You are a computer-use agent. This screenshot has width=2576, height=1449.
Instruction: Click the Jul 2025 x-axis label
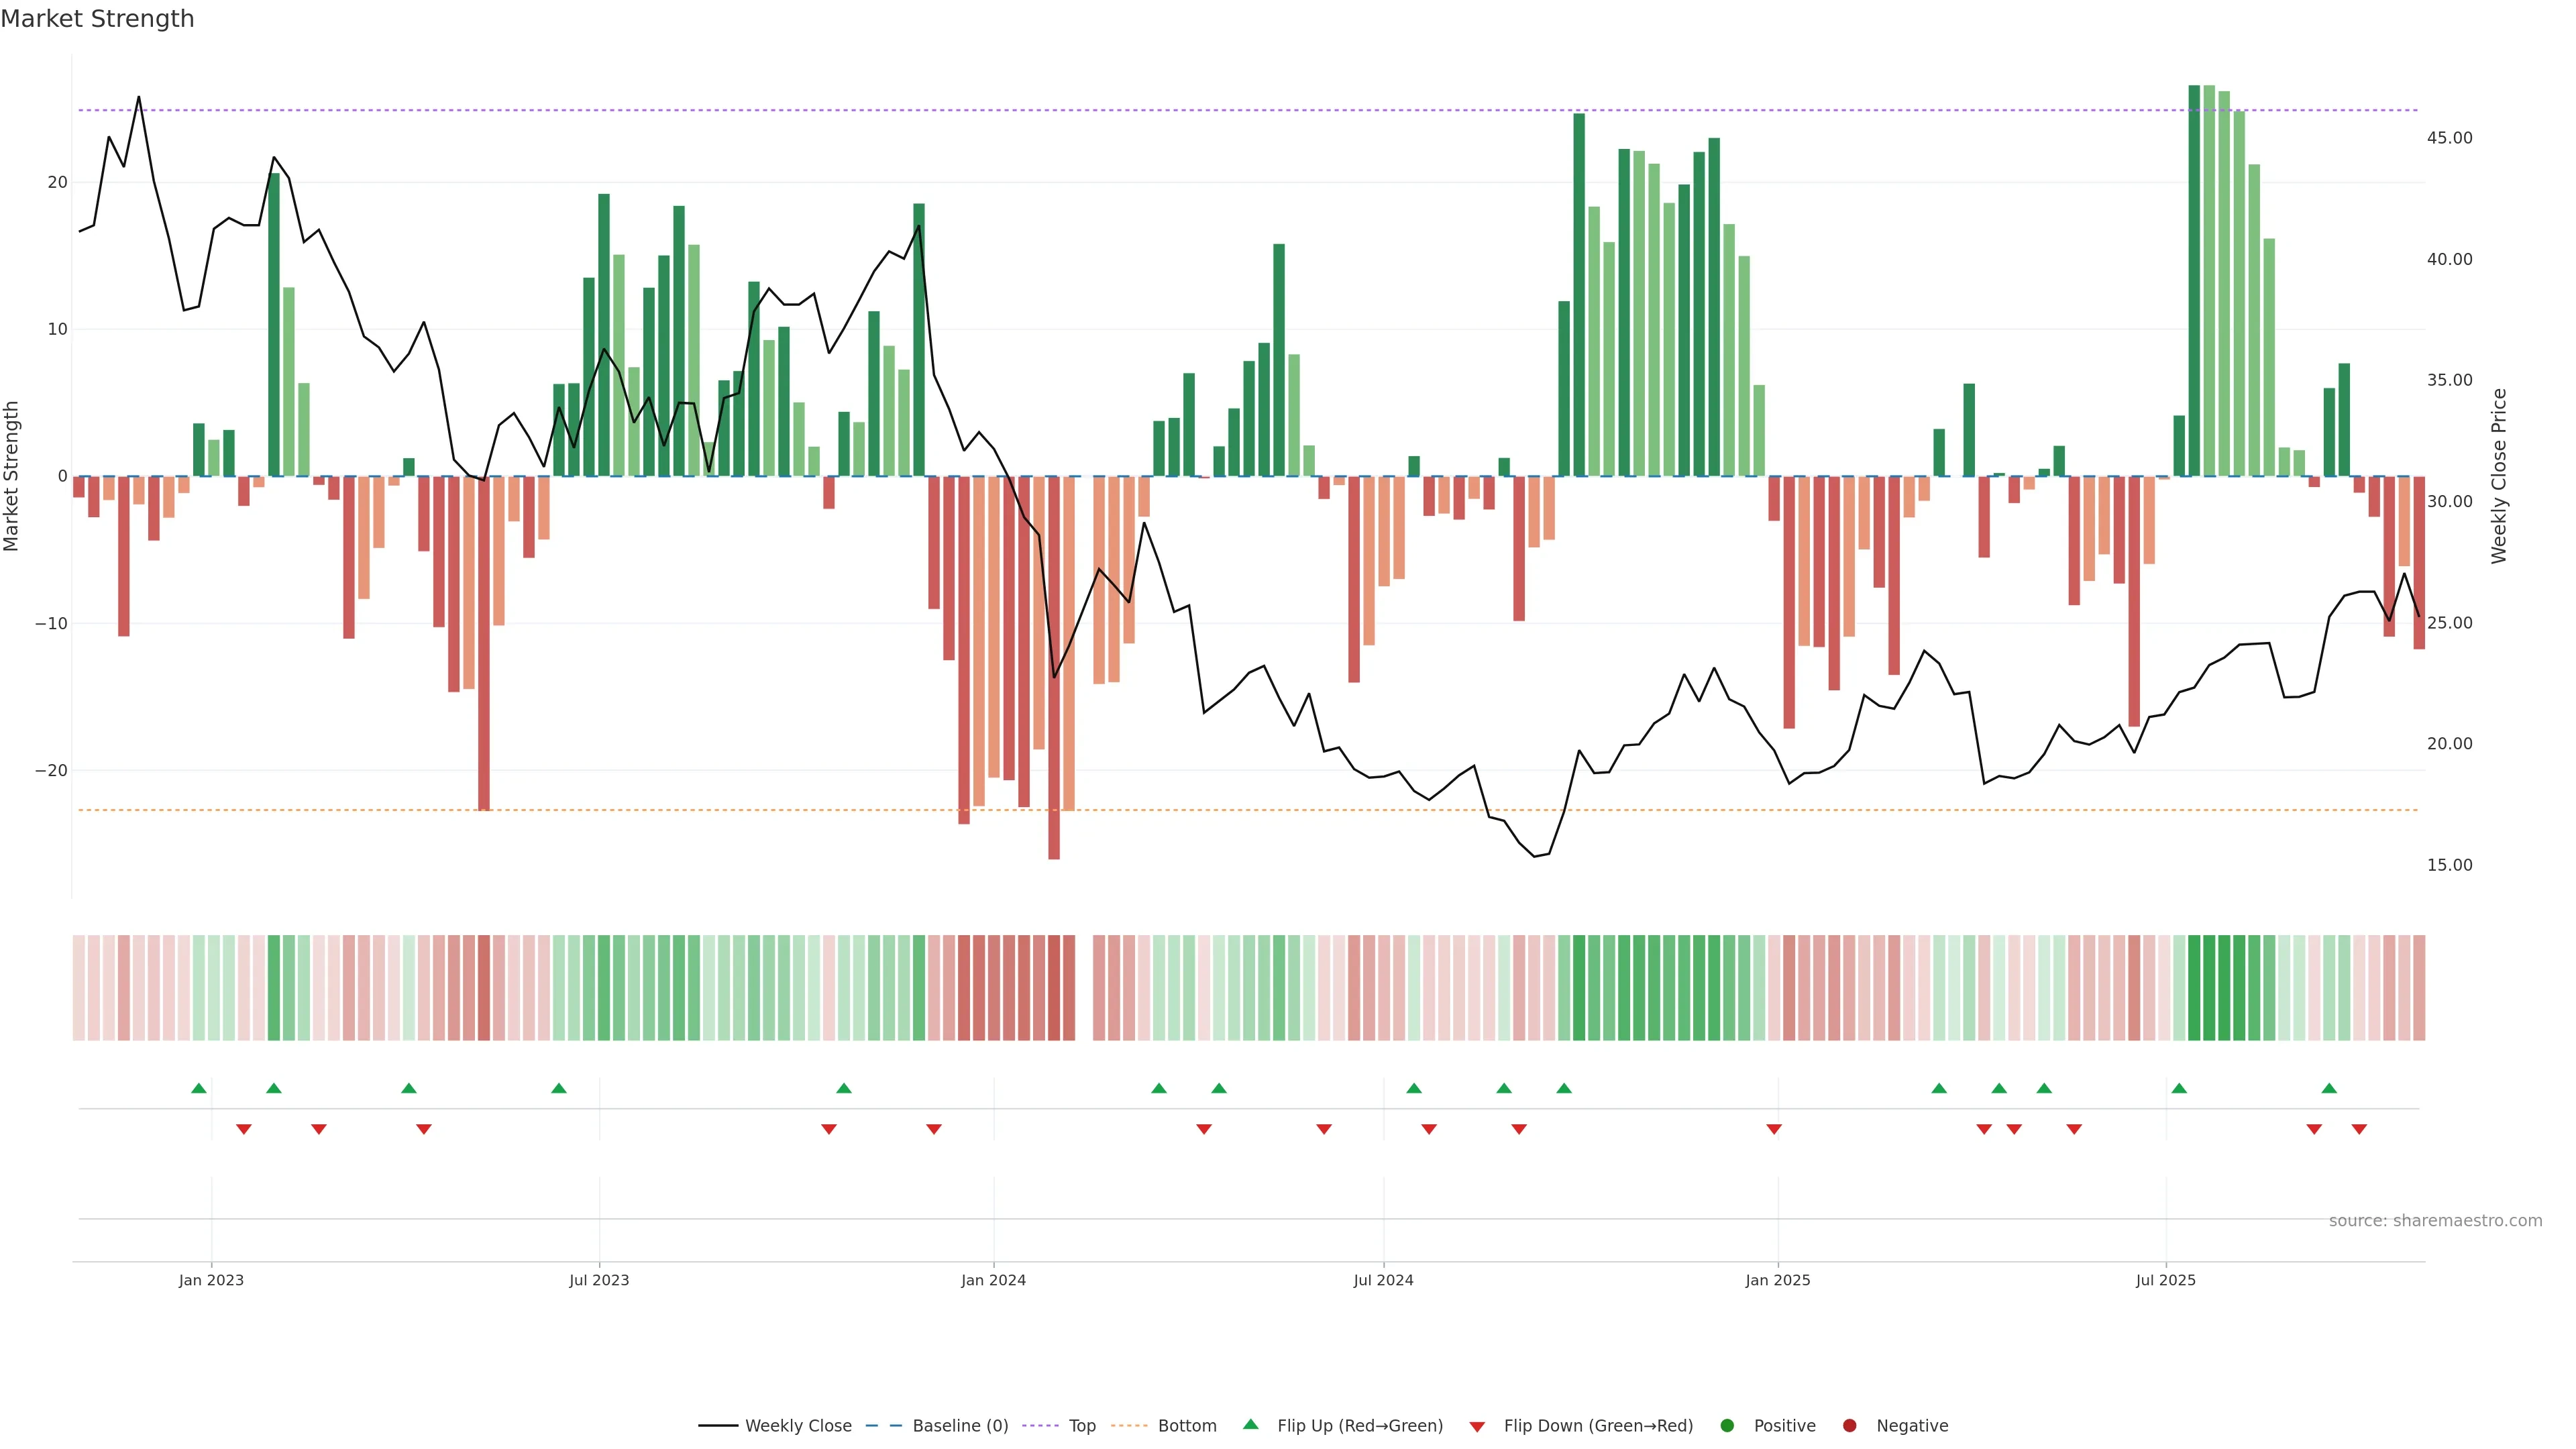pos(2165,1280)
